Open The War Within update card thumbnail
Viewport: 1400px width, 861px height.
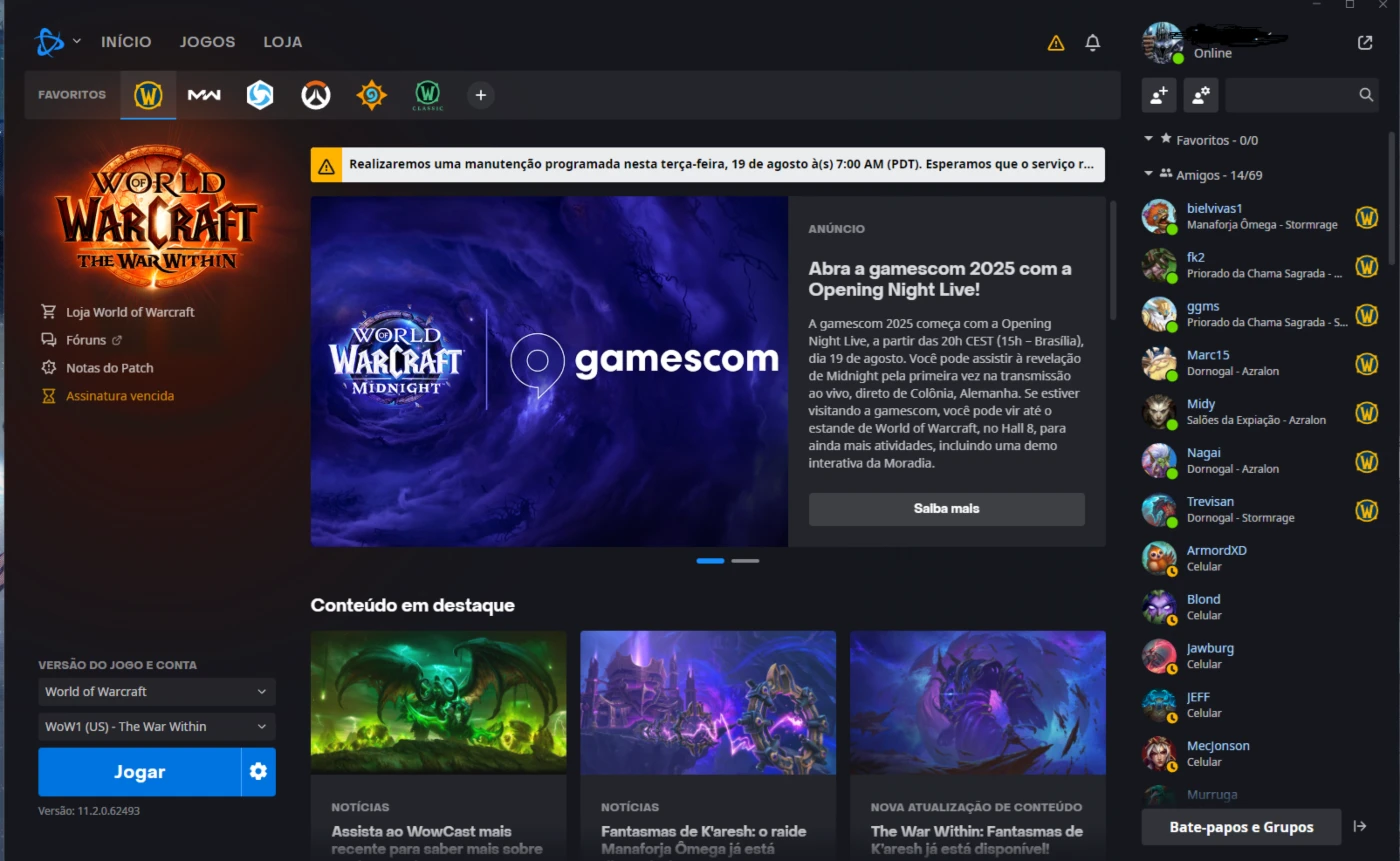click(978, 702)
